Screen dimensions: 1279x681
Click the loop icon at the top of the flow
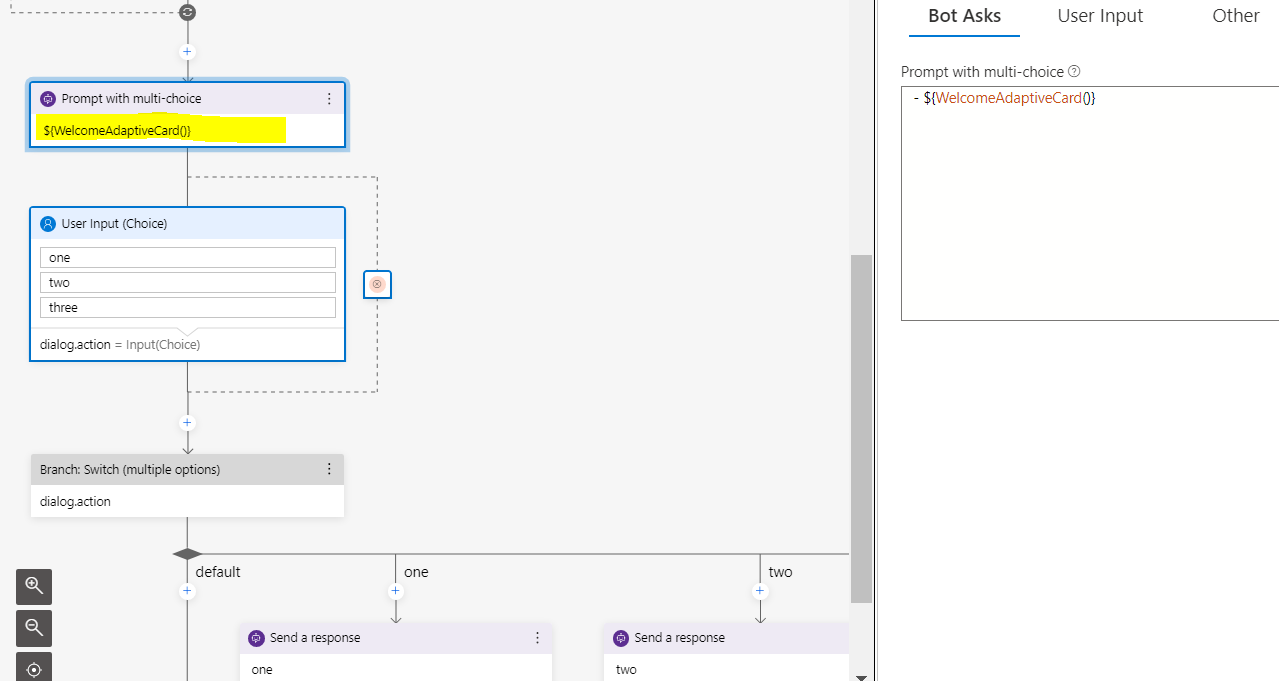187,12
